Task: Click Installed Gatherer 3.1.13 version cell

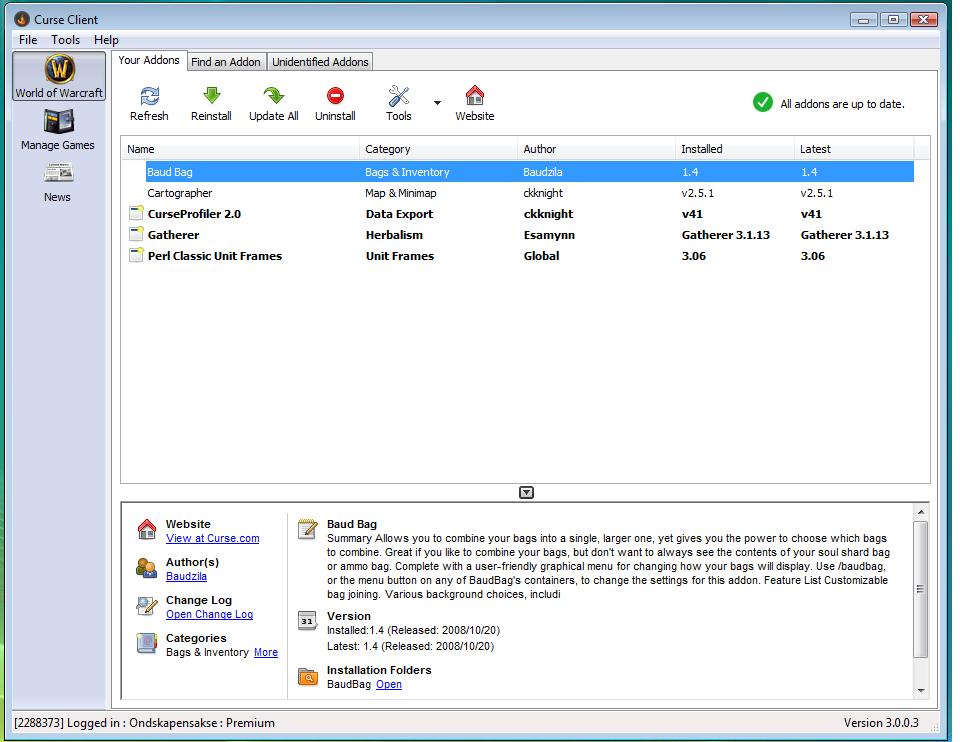Action: 726,234
